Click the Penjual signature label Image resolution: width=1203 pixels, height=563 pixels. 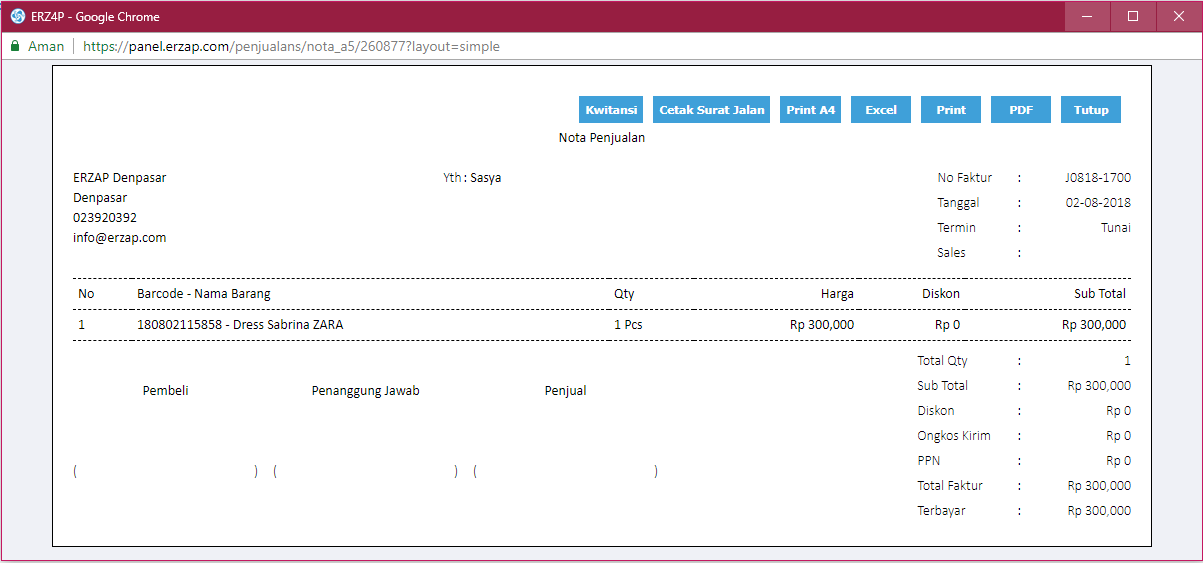tap(566, 391)
